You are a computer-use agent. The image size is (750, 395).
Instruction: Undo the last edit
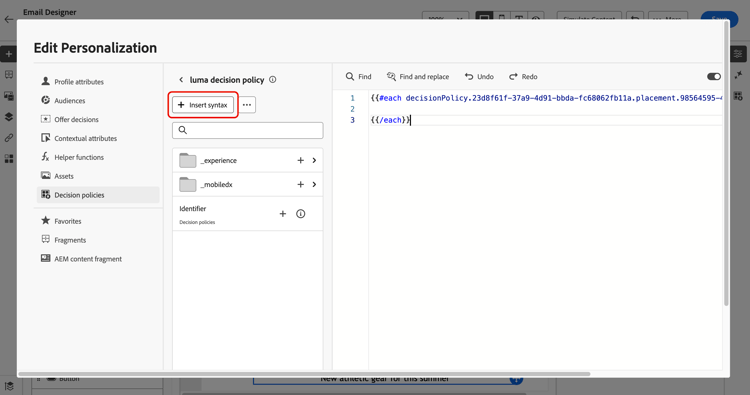479,77
